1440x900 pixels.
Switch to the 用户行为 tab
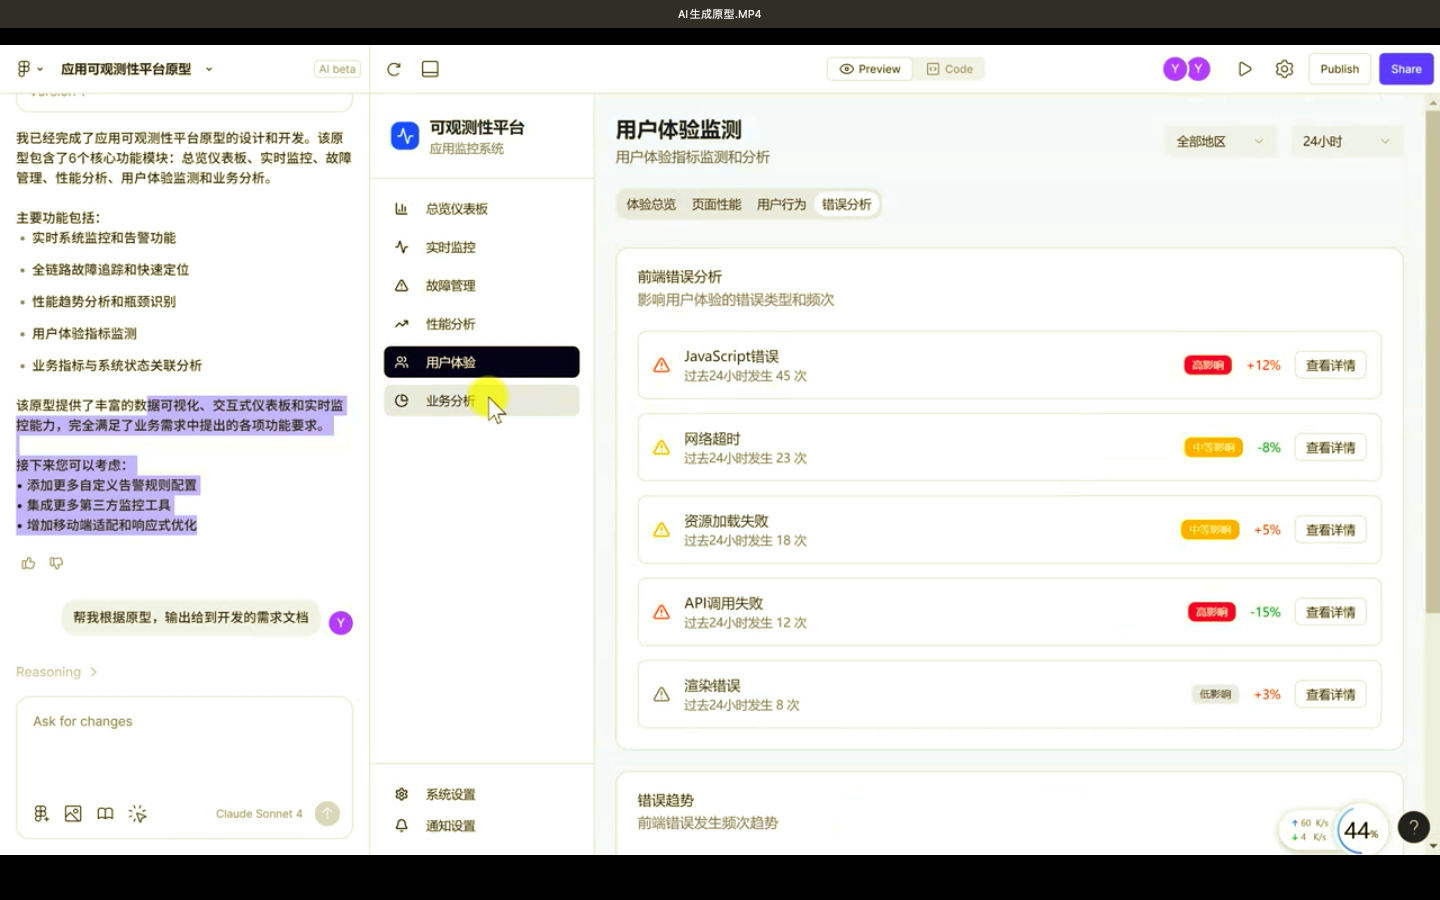(x=781, y=204)
